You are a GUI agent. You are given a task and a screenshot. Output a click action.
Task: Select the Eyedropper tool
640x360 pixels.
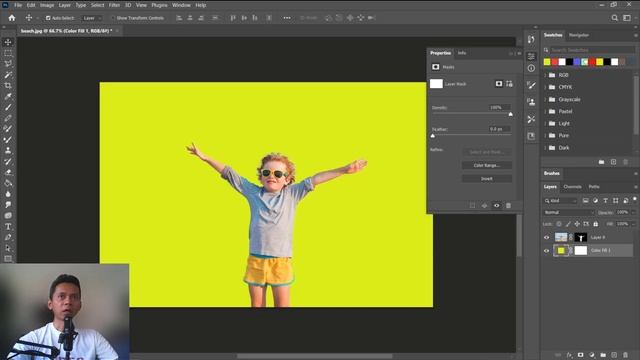8,96
